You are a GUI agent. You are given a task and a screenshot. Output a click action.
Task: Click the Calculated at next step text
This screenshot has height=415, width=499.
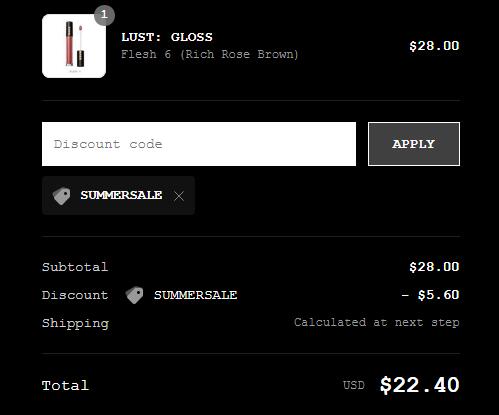coord(377,322)
